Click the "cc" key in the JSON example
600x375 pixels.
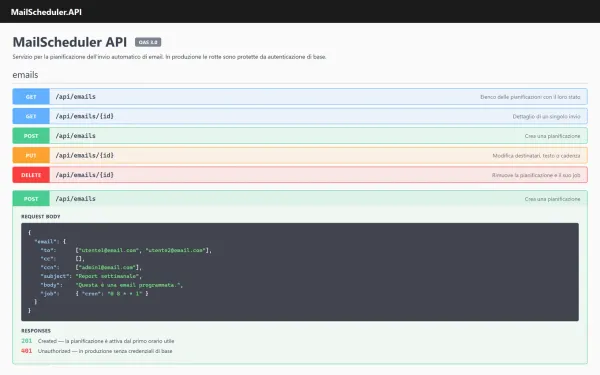pyautogui.click(x=48, y=259)
